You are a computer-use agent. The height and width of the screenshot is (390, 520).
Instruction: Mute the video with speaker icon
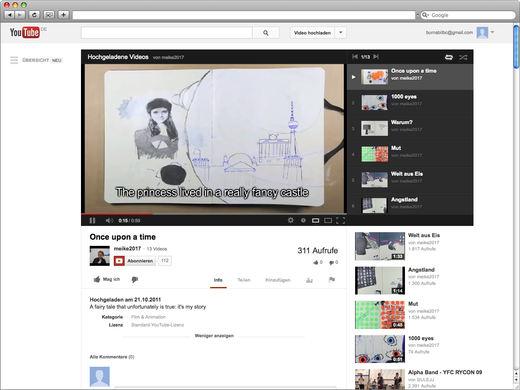click(109, 220)
